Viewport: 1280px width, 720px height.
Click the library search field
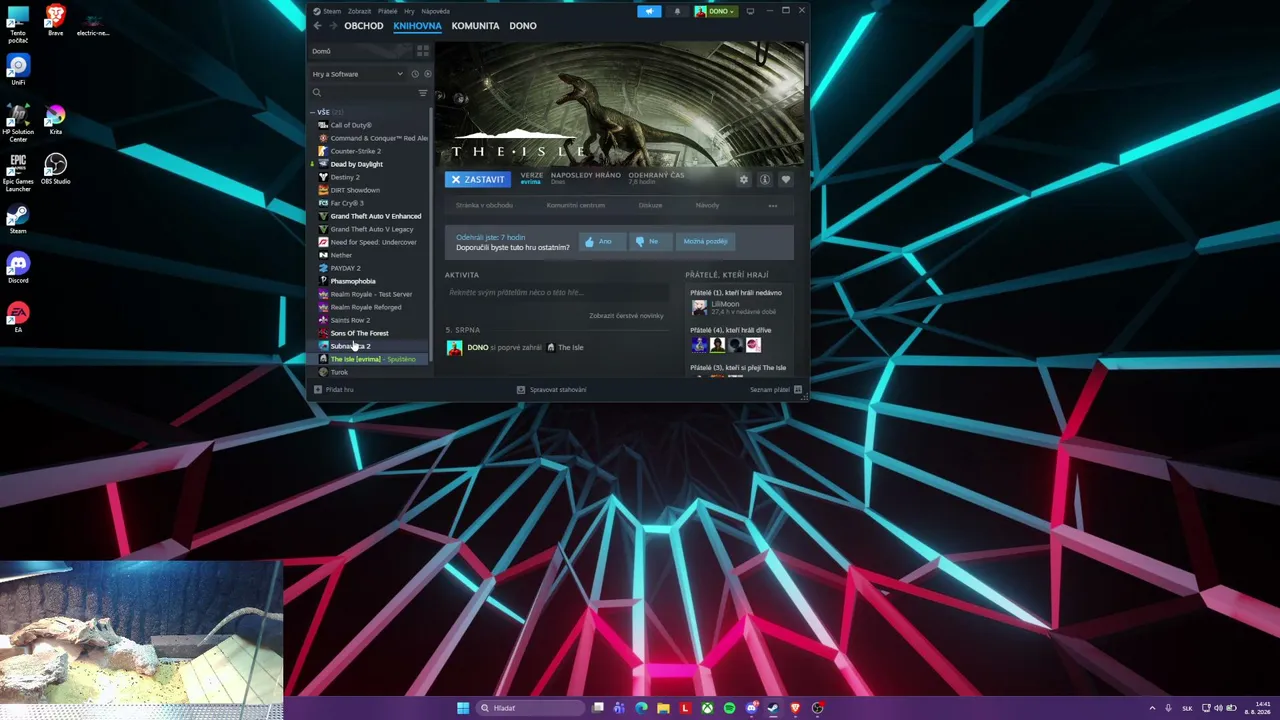362,93
